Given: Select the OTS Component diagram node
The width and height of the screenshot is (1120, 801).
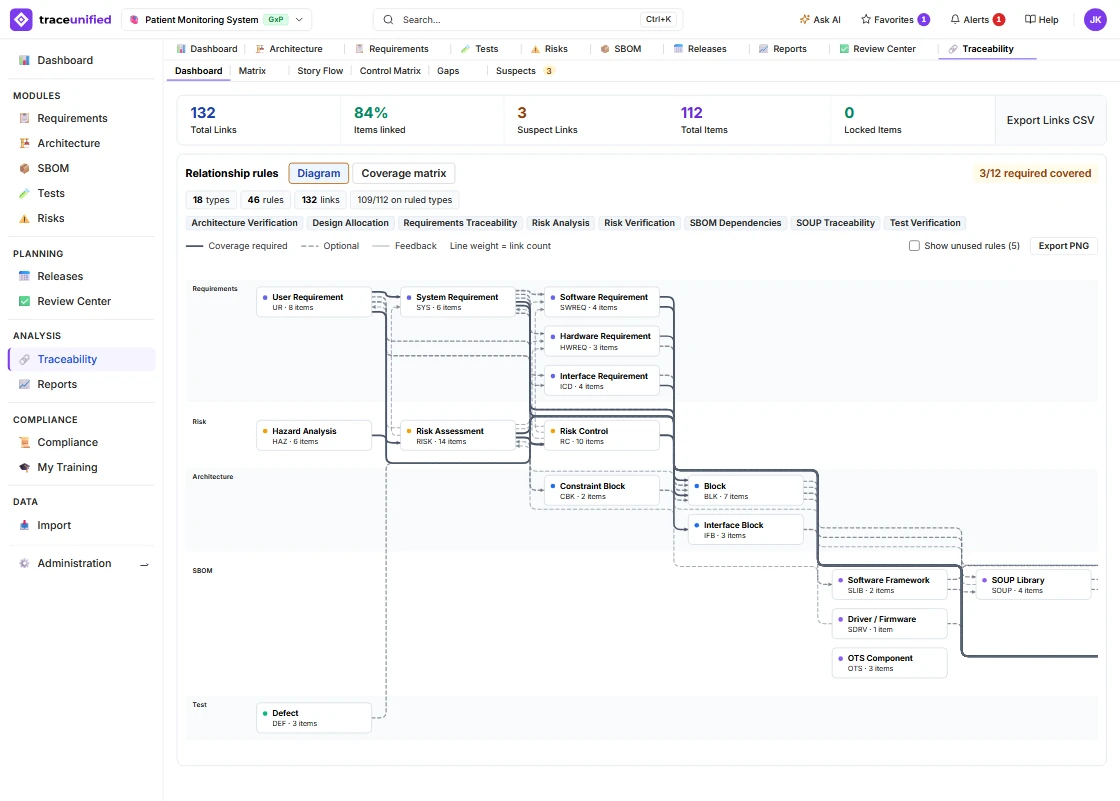Looking at the screenshot, I should (x=889, y=662).
